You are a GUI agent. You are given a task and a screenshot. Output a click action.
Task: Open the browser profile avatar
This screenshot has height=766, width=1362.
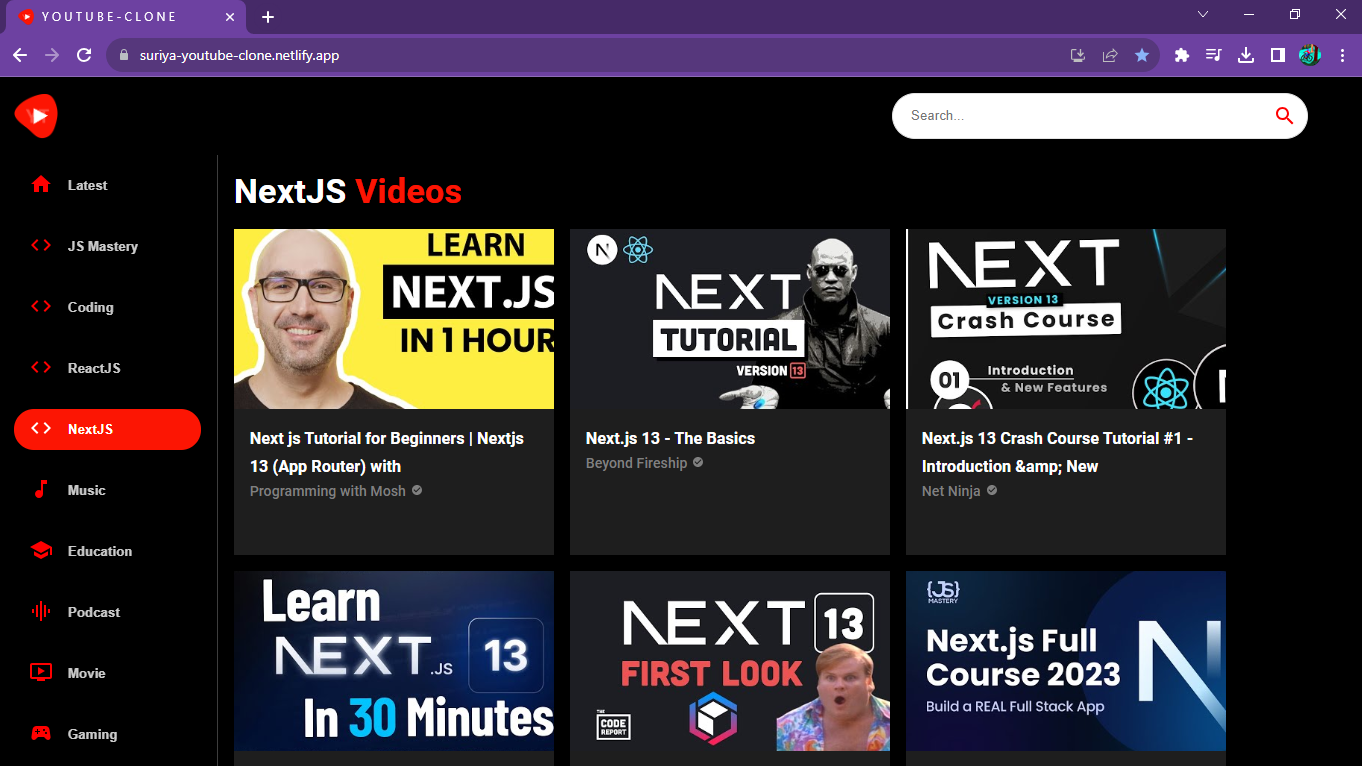(x=1310, y=55)
